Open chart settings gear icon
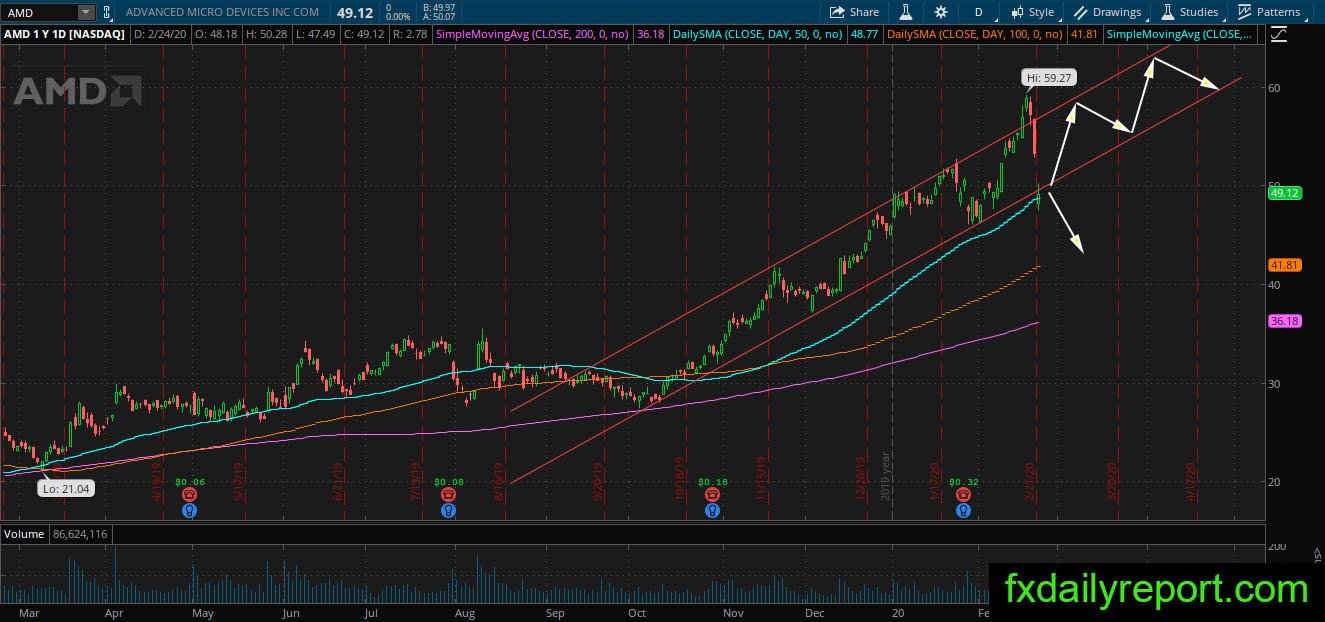 941,12
